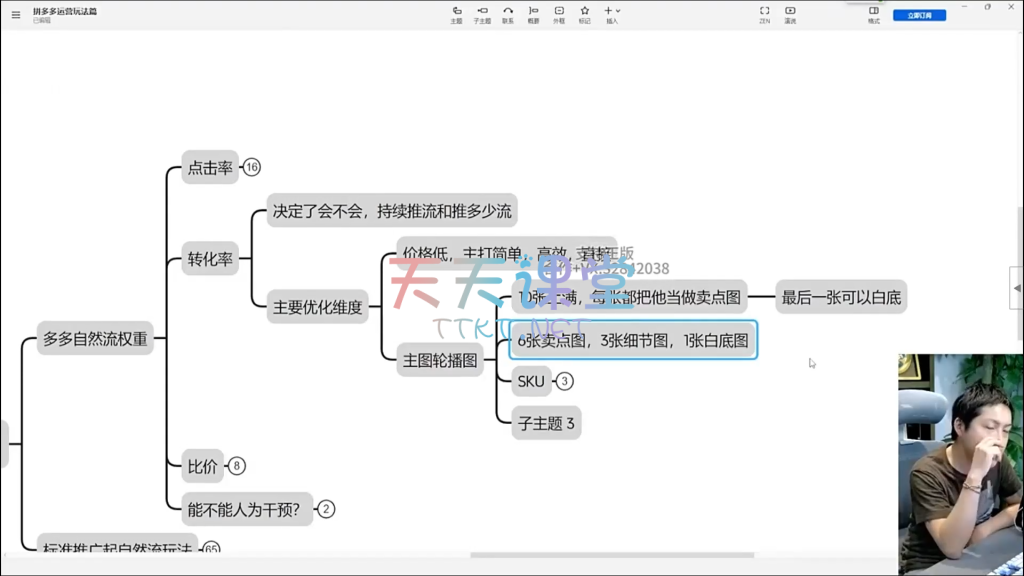Open the Marker (标记) star icon
Screen dimensions: 1024x576
tap(584, 13)
